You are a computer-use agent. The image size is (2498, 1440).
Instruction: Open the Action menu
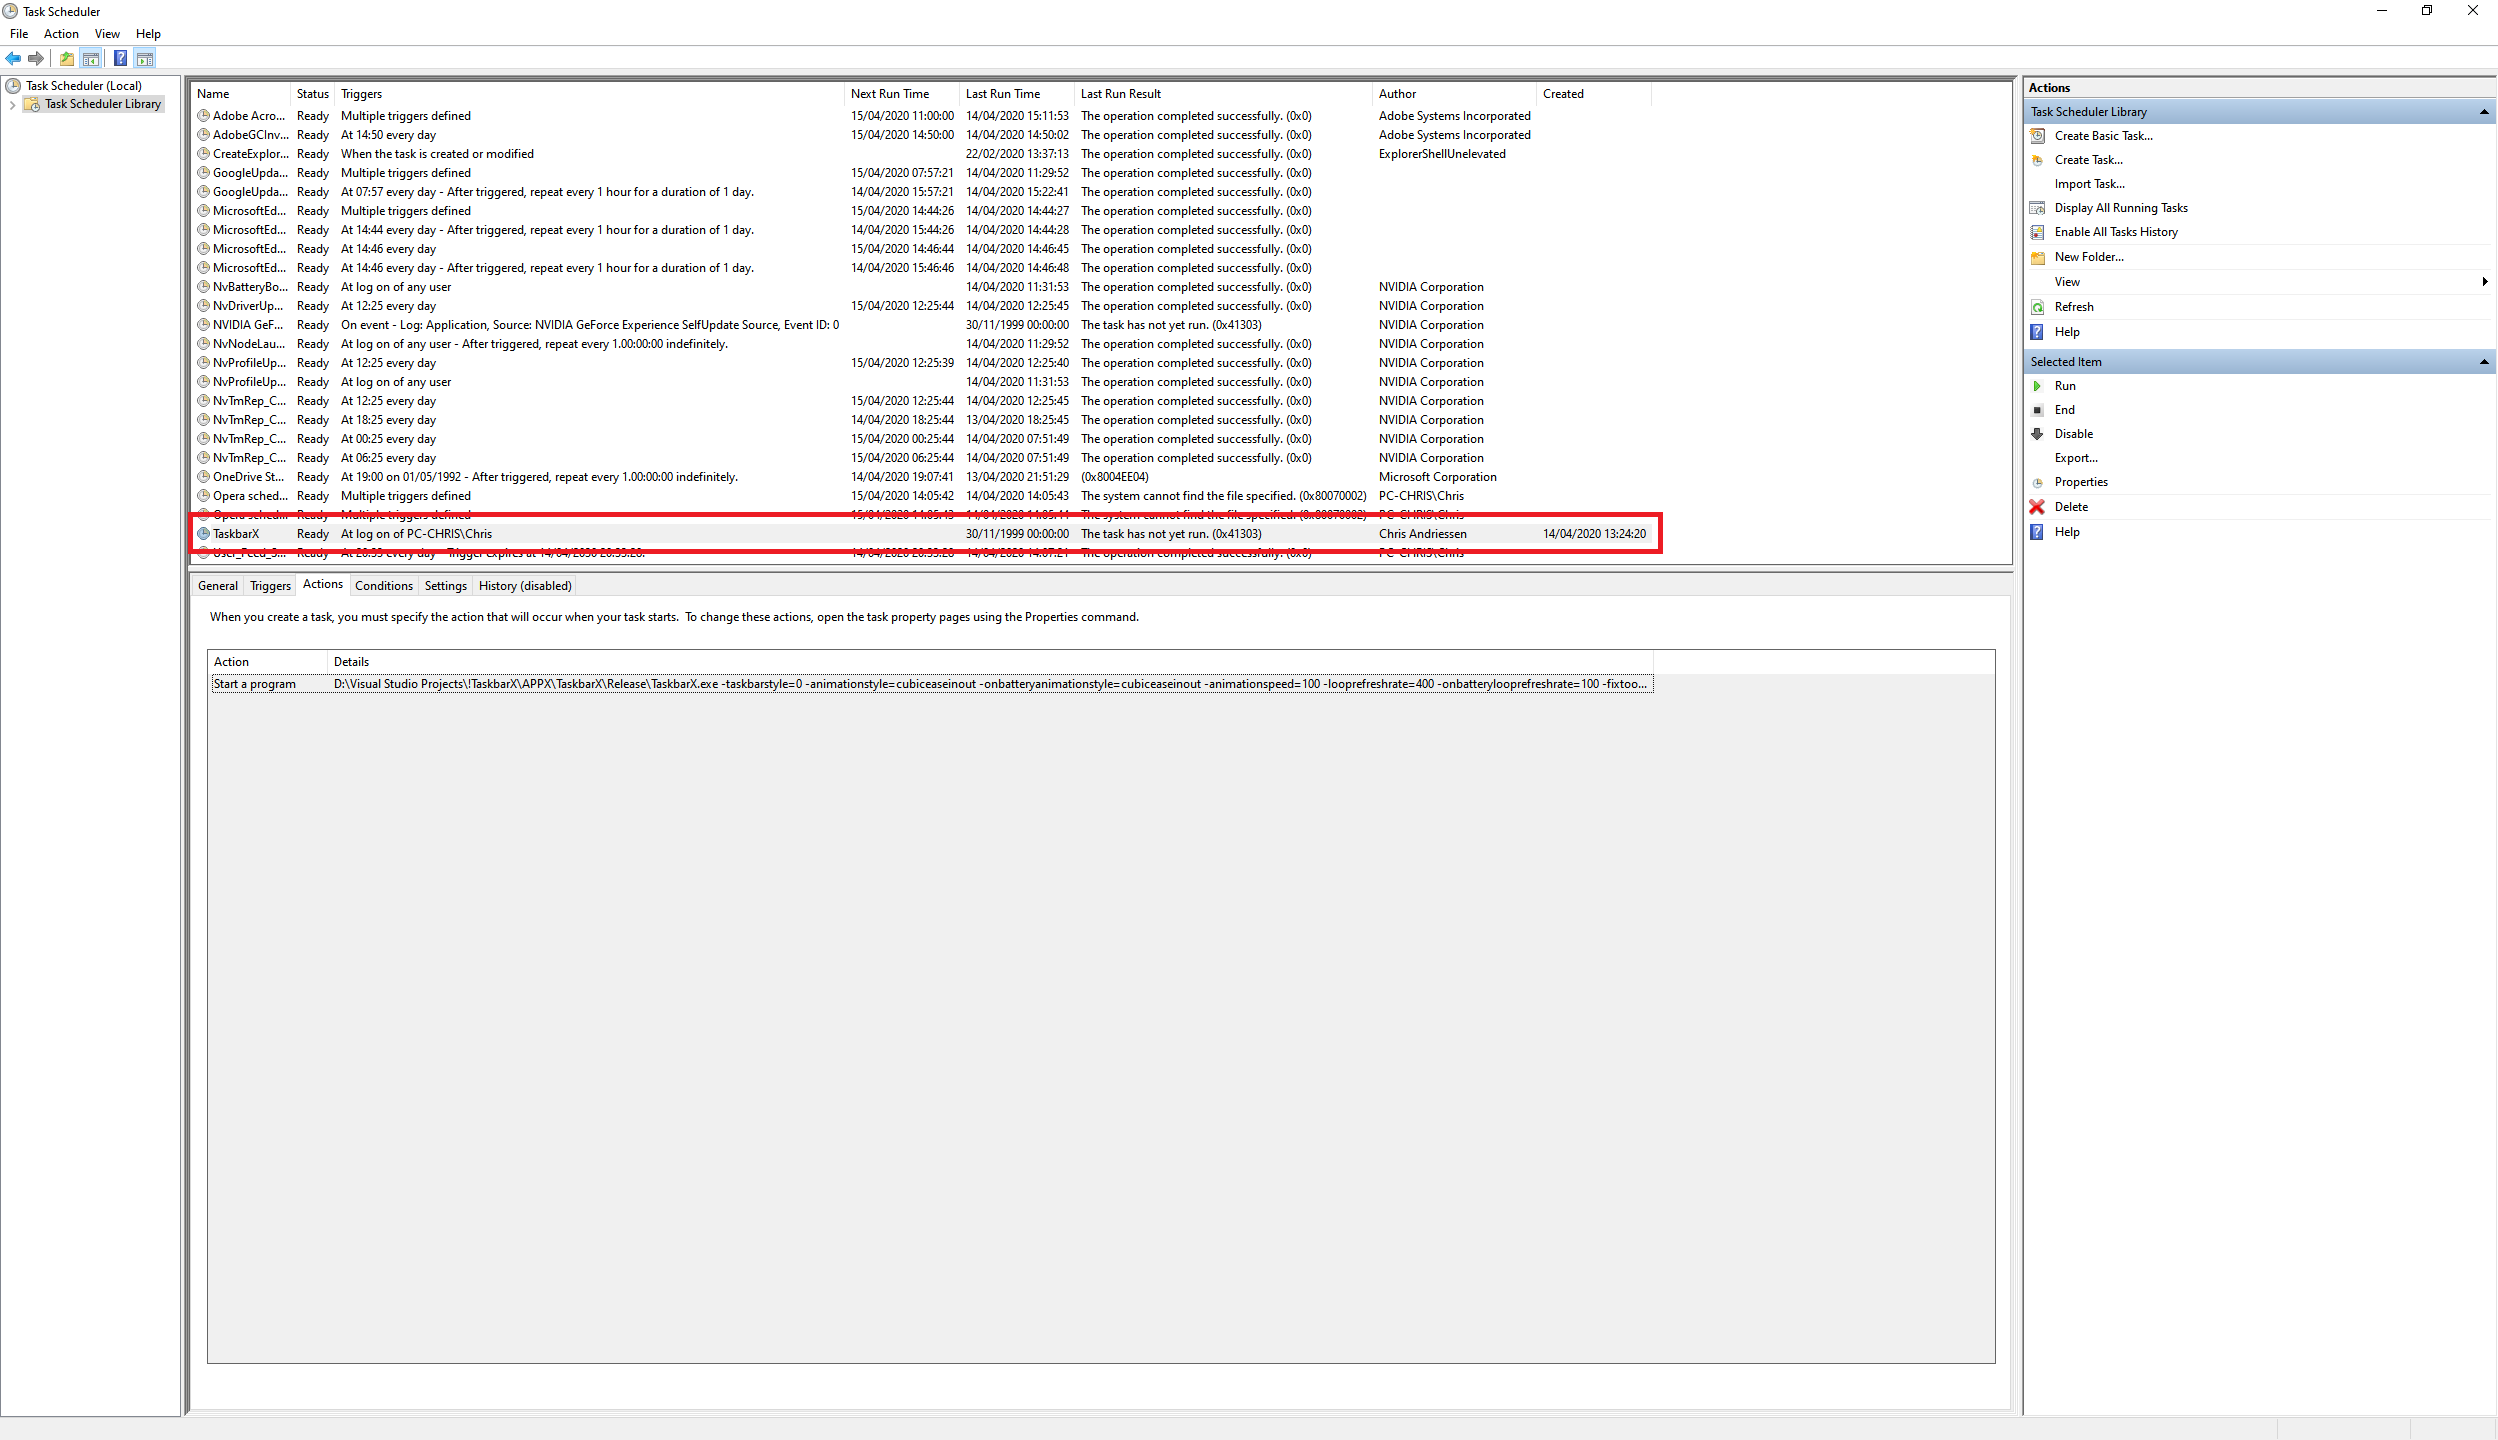(61, 33)
